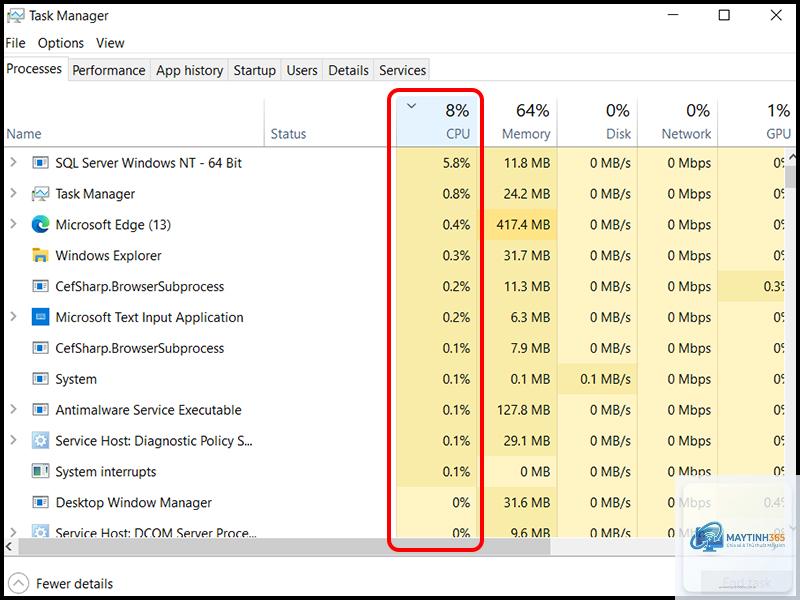Expand the Microsoft Edge (13) process group
The height and width of the screenshot is (600, 800).
click(x=14, y=223)
